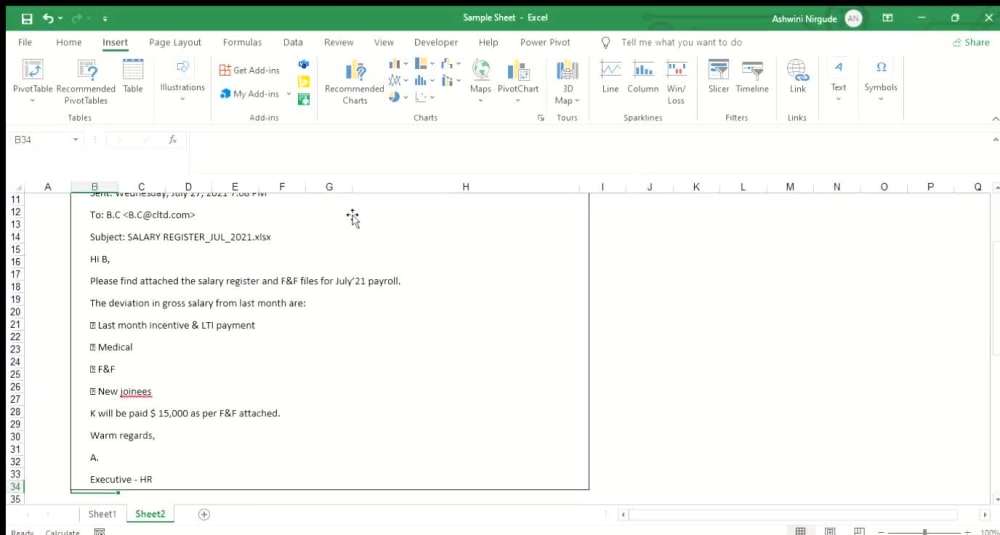
Task: Click the macro recording icon in status bar
Action: [99, 532]
